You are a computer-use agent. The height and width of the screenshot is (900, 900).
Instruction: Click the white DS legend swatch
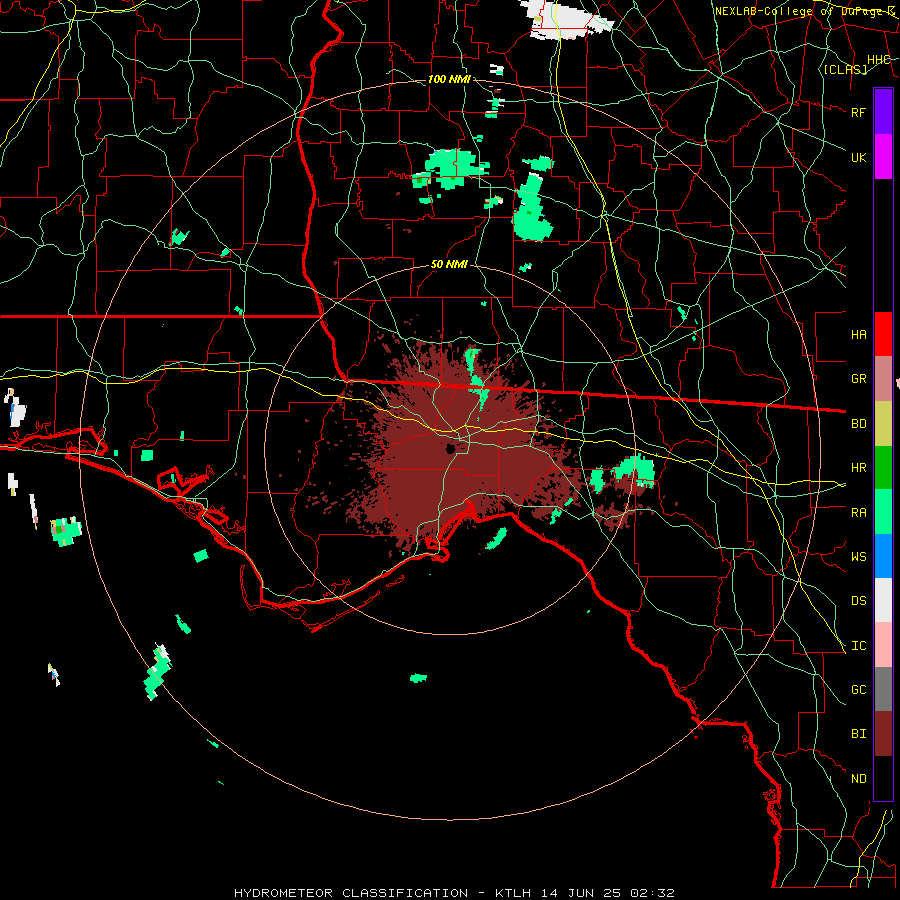tap(883, 600)
